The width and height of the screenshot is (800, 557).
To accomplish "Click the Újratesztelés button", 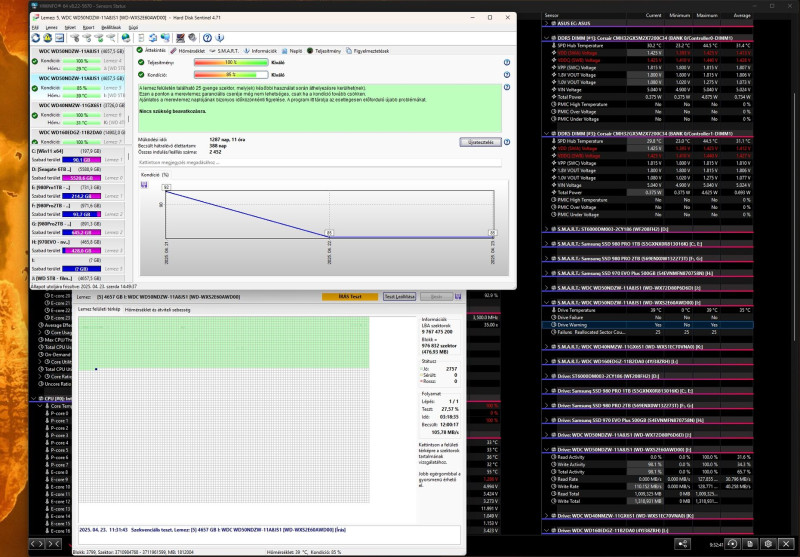I will pyautogui.click(x=481, y=142).
